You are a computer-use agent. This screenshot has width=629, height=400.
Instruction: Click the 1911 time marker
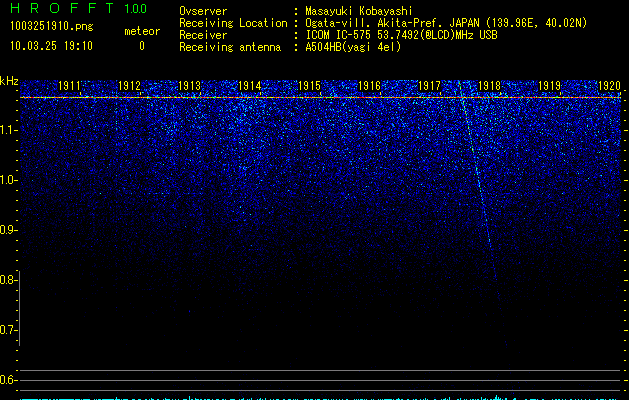[69, 86]
